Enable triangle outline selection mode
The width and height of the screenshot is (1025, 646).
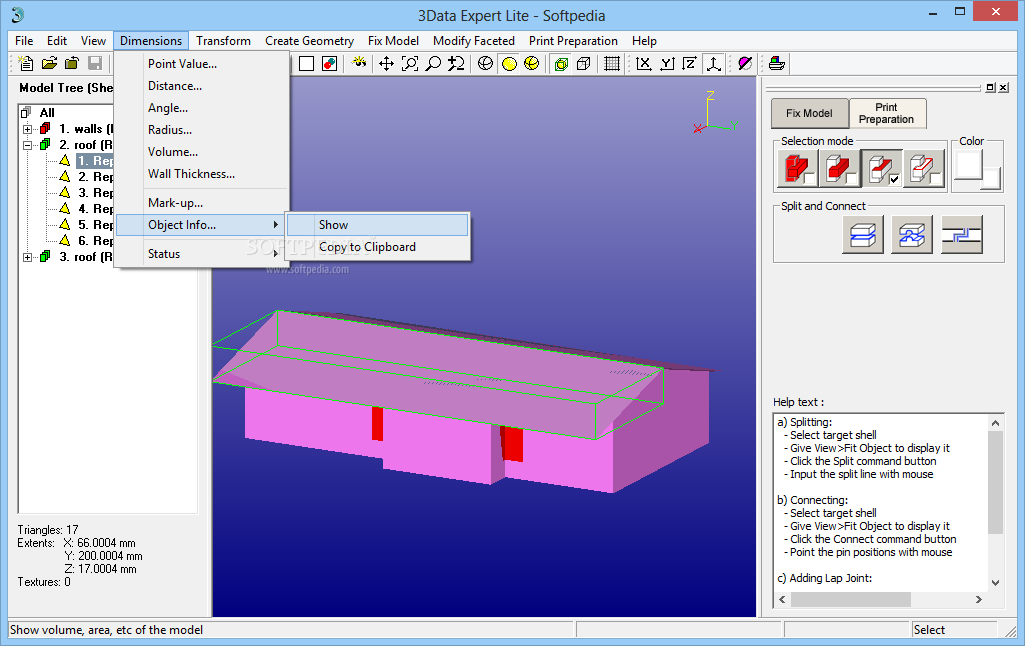[923, 169]
